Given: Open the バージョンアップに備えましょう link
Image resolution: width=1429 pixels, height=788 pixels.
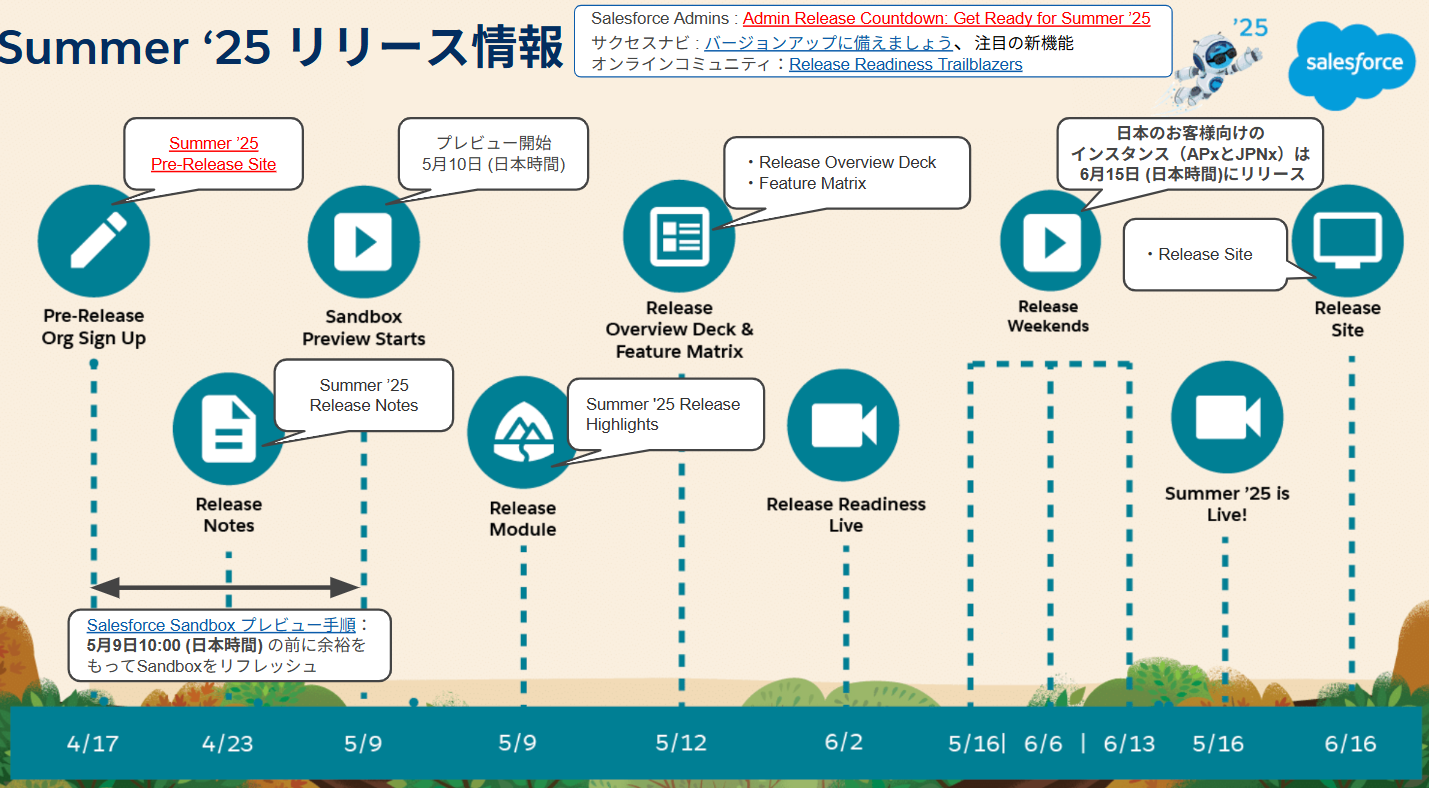Looking at the screenshot, I should (x=828, y=43).
